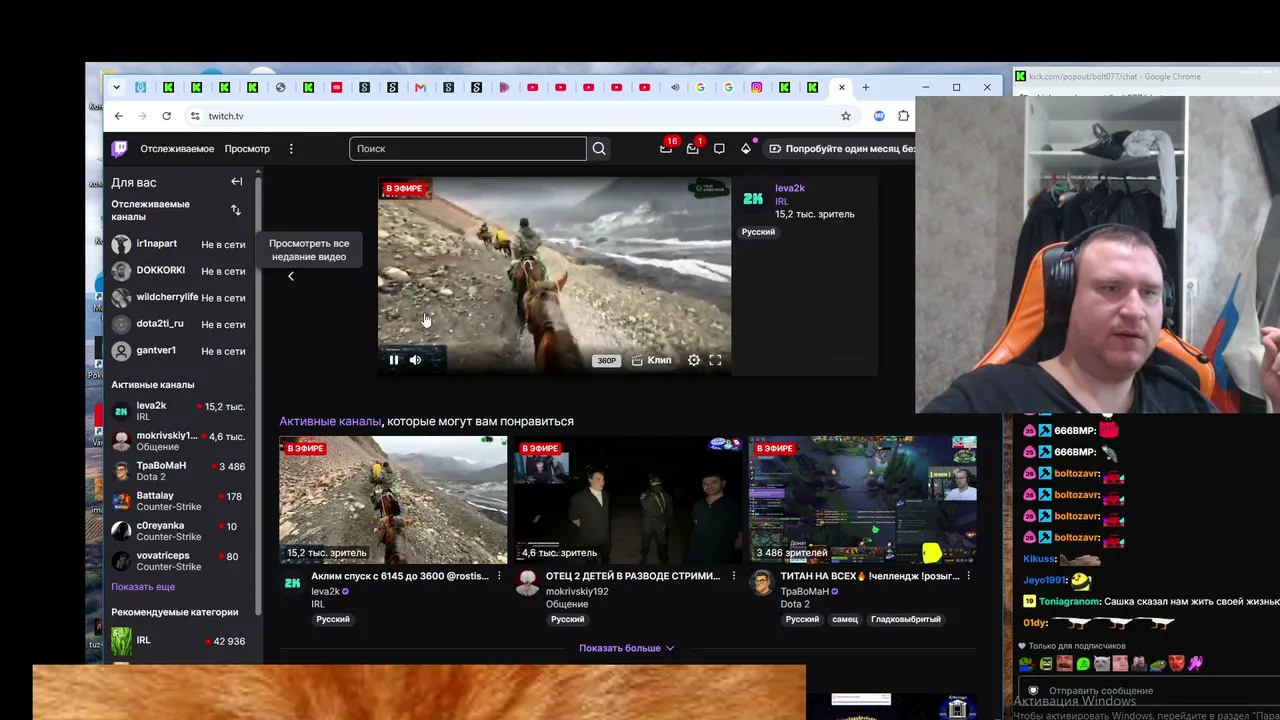This screenshot has width=1280, height=720.
Task: Open a new Chrome tab
Action: (x=866, y=88)
